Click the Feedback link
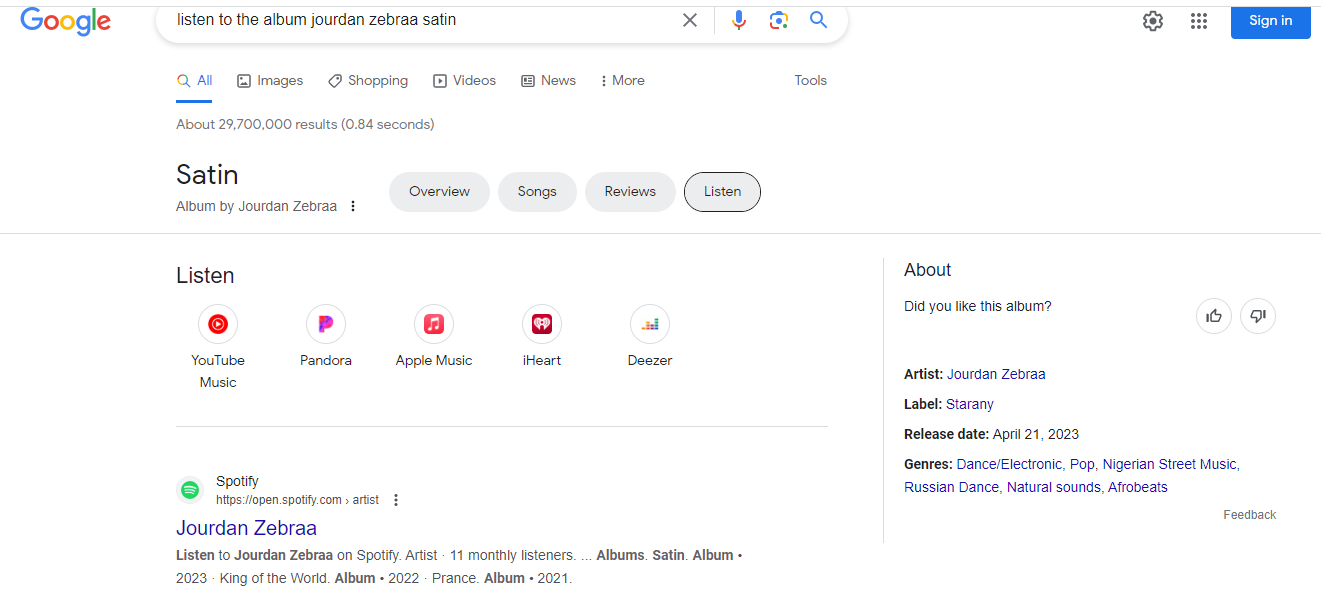Viewport: 1321px width, 591px height. (x=1250, y=515)
